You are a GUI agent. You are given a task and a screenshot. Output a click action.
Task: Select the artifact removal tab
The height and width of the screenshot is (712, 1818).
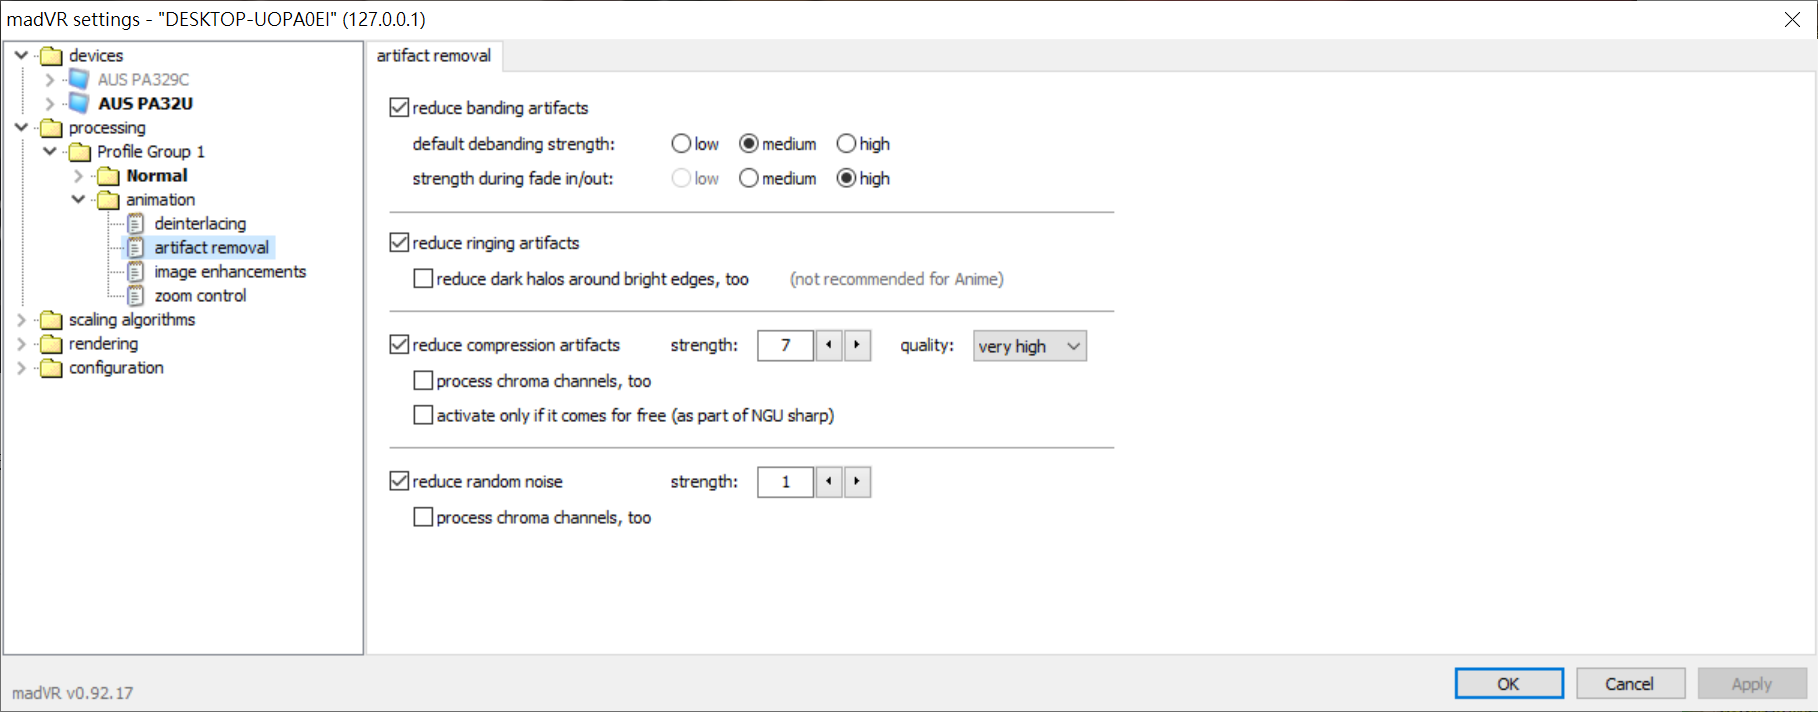click(434, 56)
